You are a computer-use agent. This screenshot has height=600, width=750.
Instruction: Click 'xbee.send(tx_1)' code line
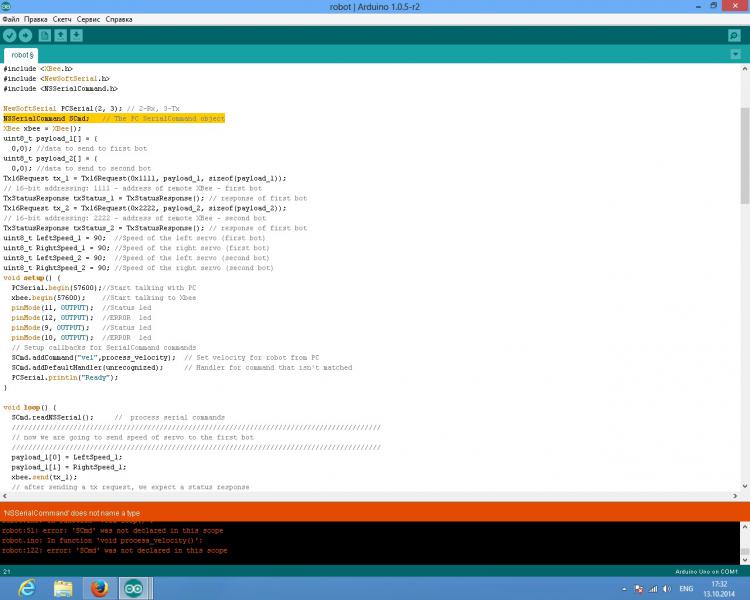(x=44, y=477)
